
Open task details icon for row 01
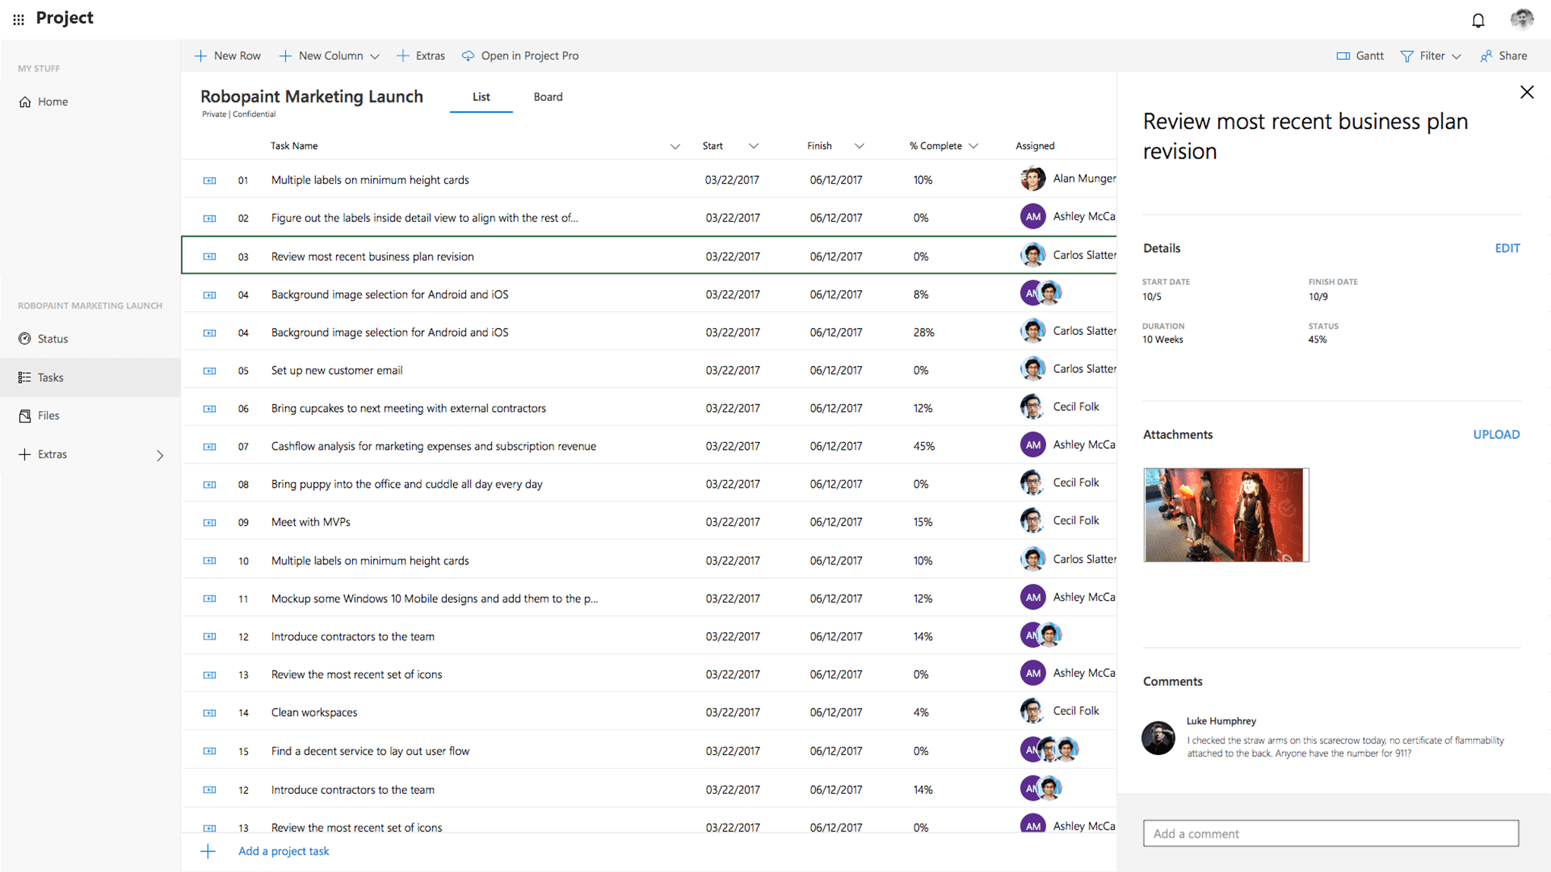pos(209,179)
